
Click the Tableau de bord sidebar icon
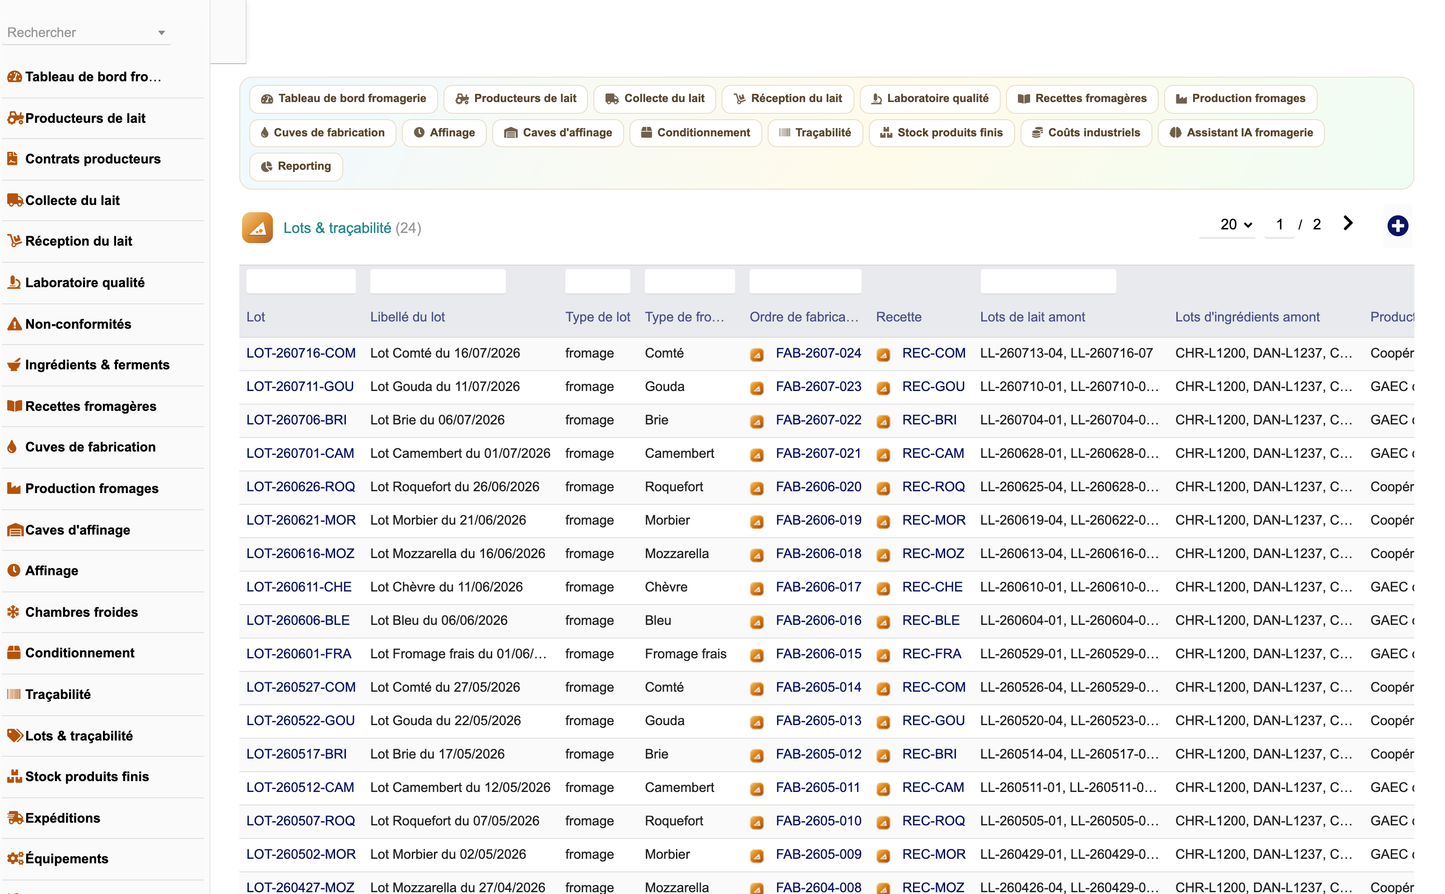point(14,77)
